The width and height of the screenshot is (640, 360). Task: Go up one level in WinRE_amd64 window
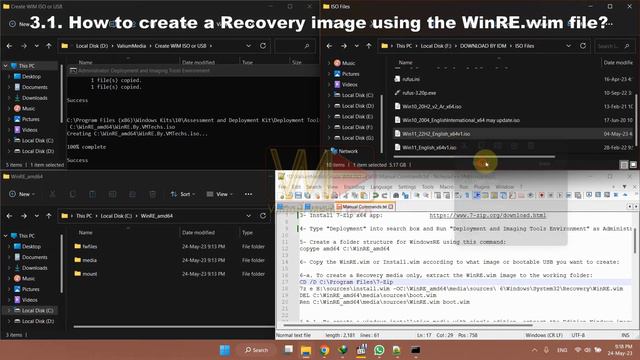point(49,216)
